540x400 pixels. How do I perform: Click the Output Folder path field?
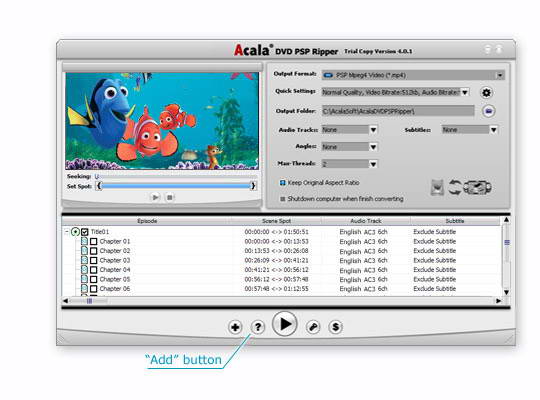[x=398, y=111]
